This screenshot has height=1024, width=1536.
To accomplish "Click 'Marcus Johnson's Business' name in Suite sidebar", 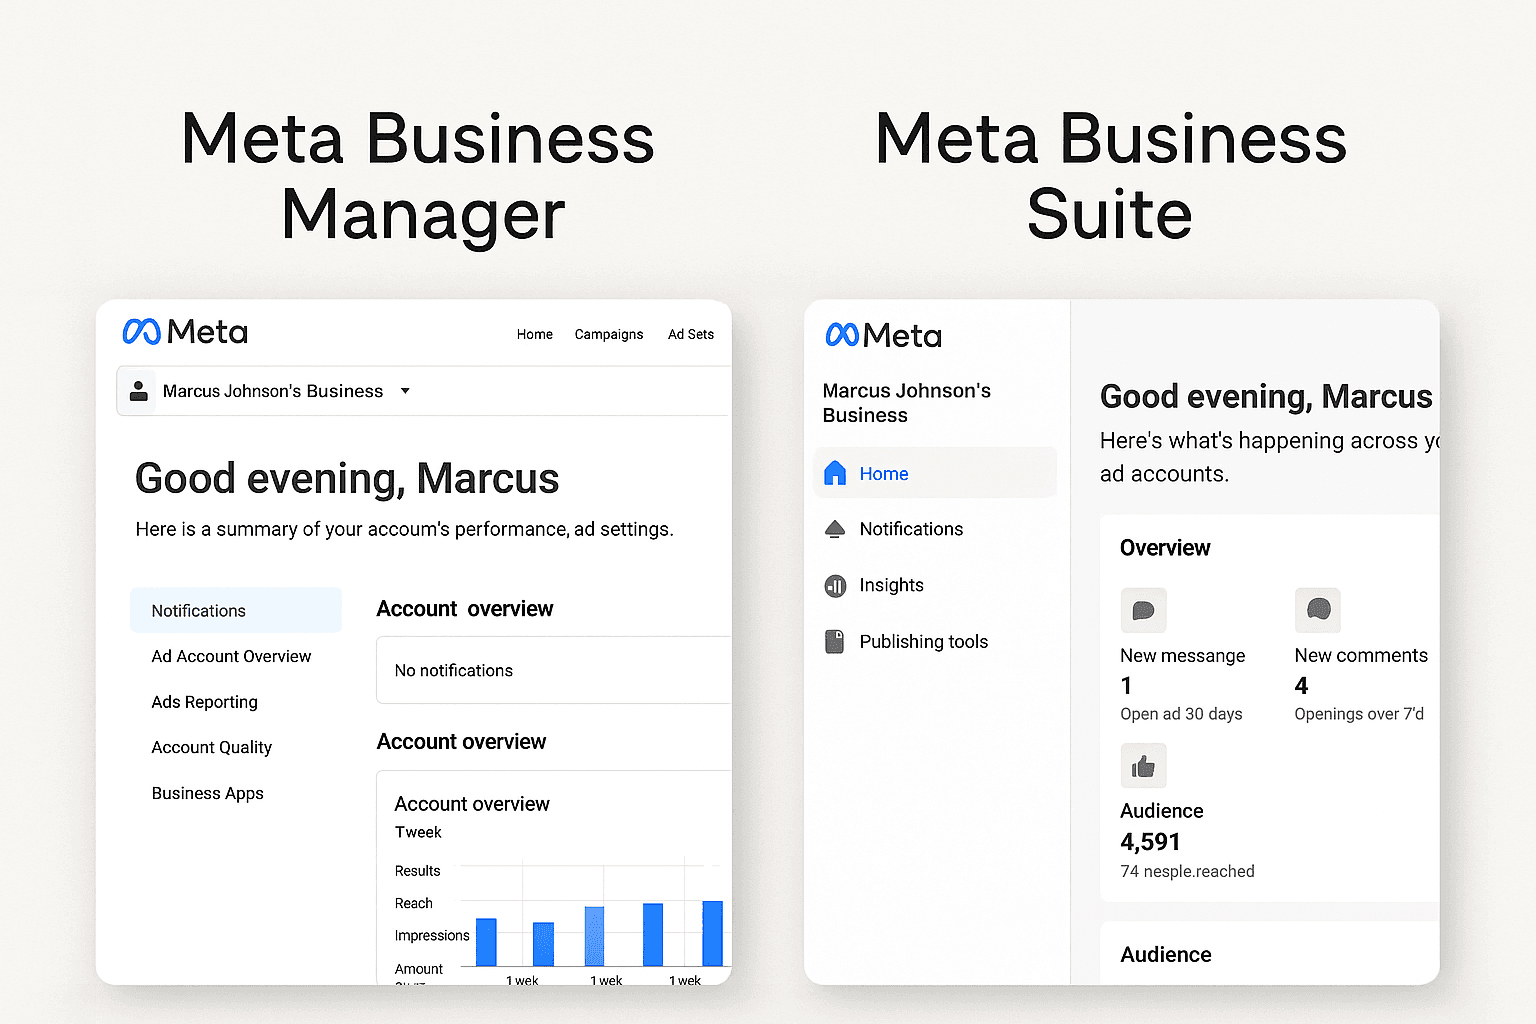I will point(907,403).
